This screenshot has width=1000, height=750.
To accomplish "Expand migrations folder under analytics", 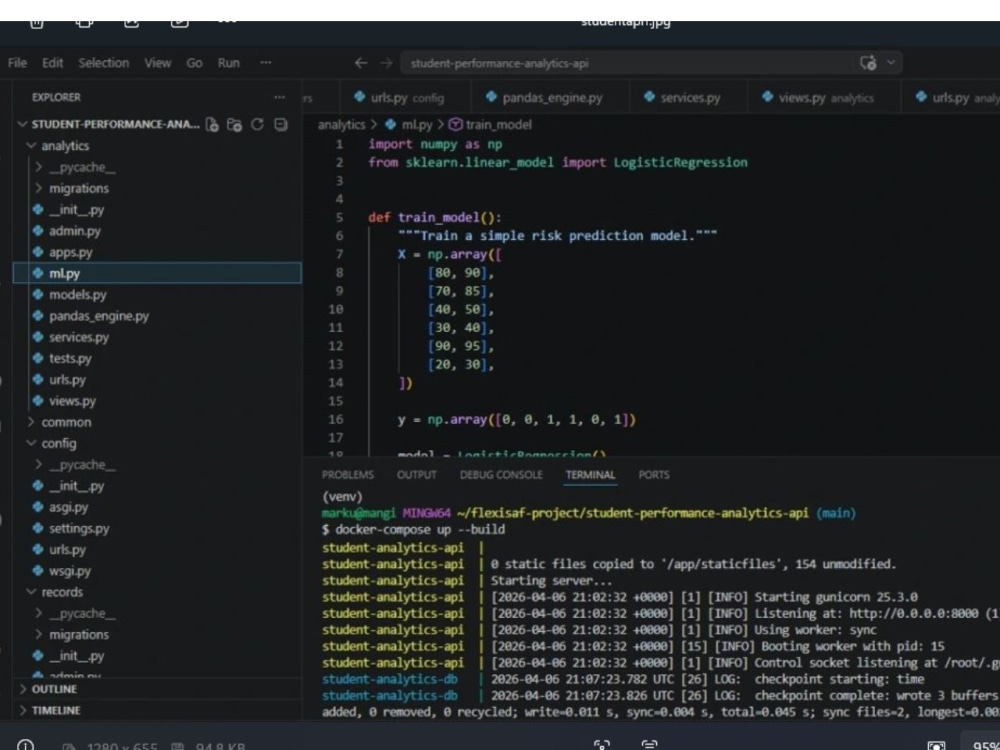I will click(x=38, y=188).
